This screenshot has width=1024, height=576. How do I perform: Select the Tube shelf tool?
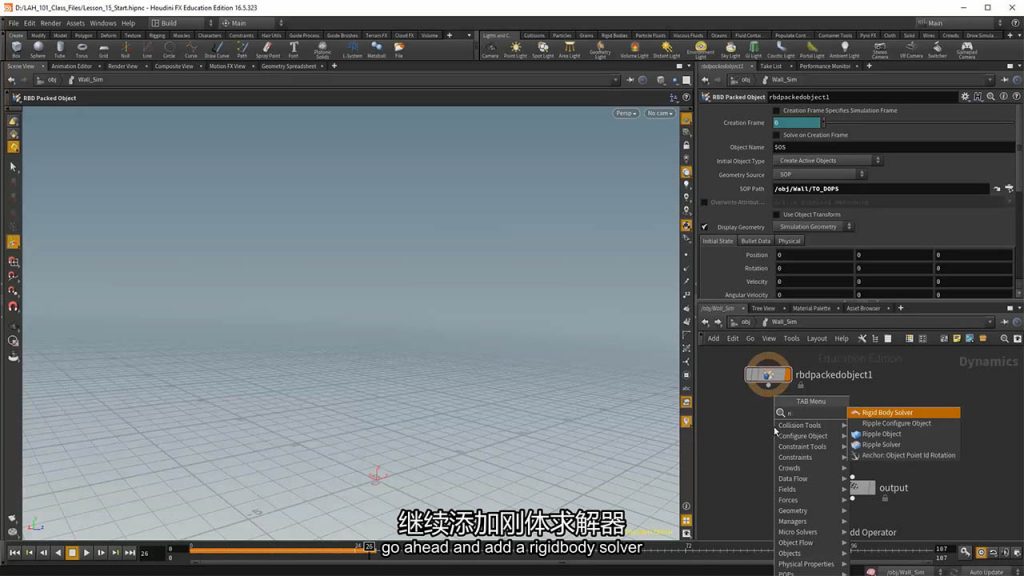(x=59, y=50)
